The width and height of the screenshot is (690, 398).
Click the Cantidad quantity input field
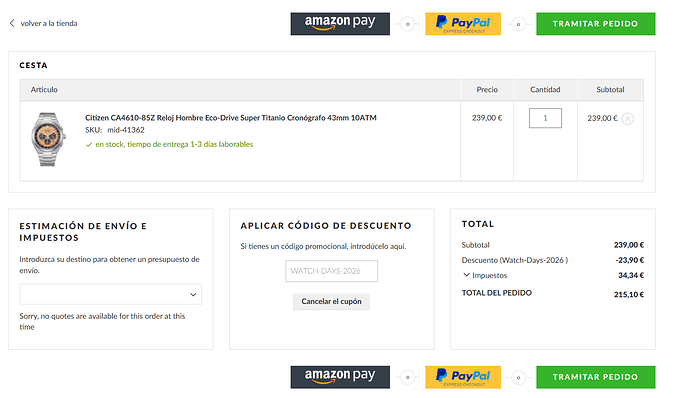click(545, 118)
